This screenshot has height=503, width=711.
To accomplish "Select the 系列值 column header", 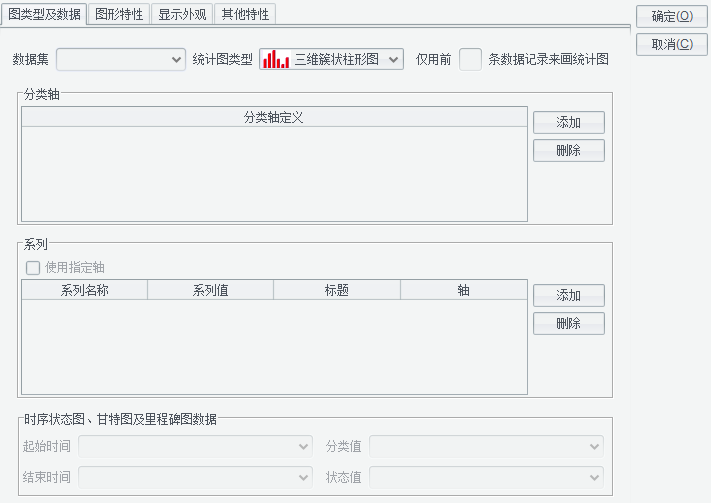I will [210, 290].
